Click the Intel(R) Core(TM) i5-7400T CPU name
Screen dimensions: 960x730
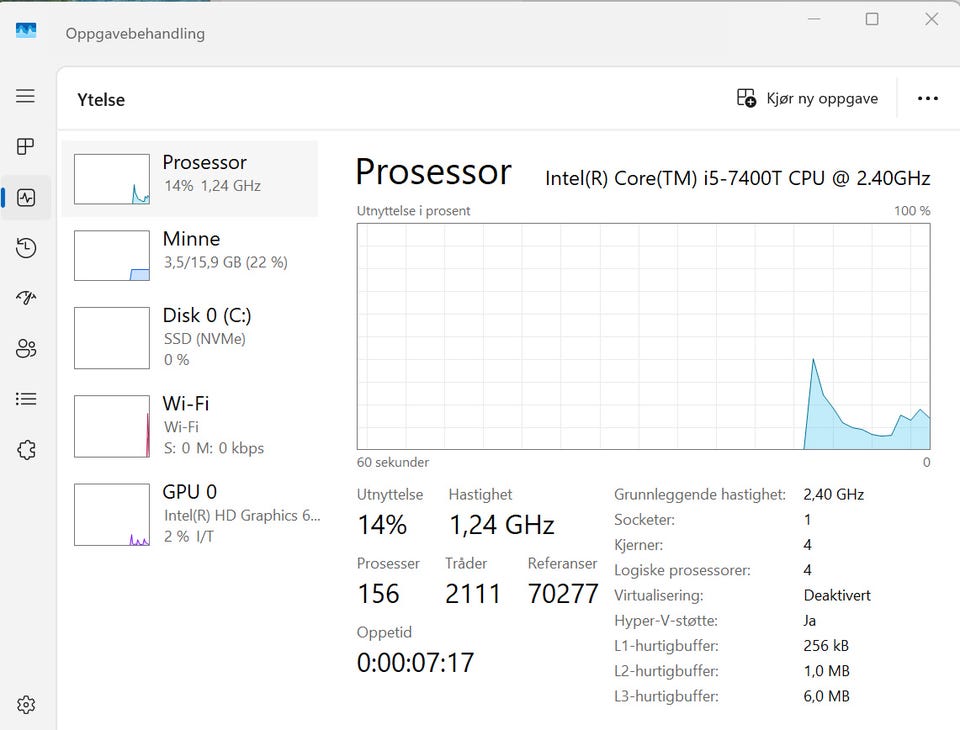738,178
